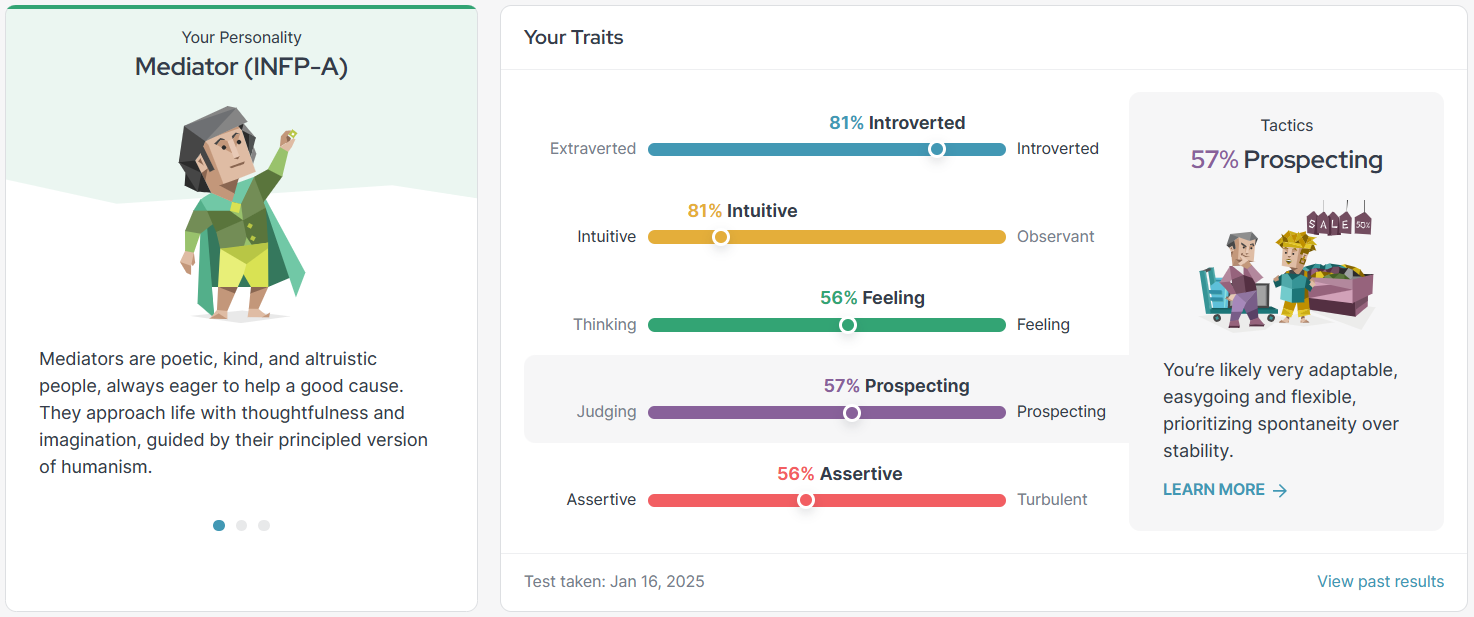Select the second carousel dot
1474x617 pixels.
tap(241, 525)
